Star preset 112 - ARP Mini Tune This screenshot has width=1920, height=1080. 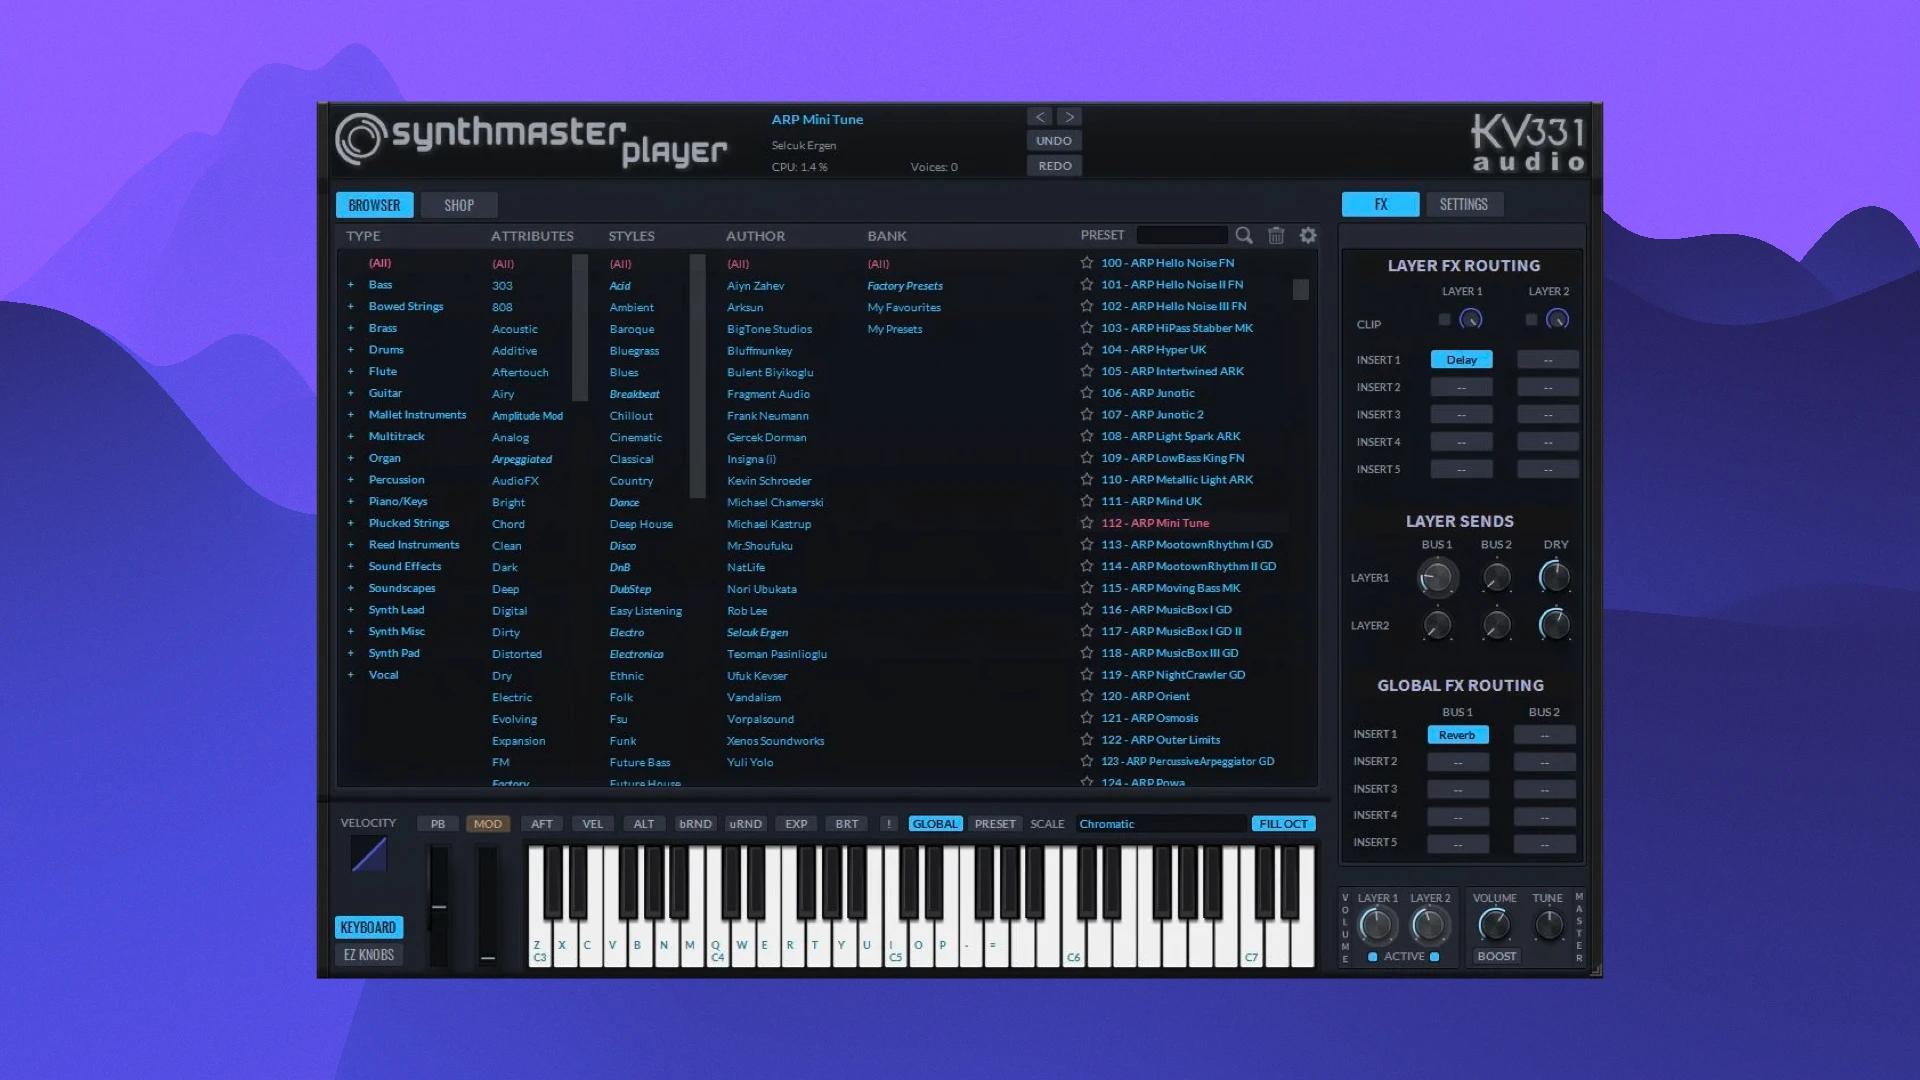[1087, 523]
